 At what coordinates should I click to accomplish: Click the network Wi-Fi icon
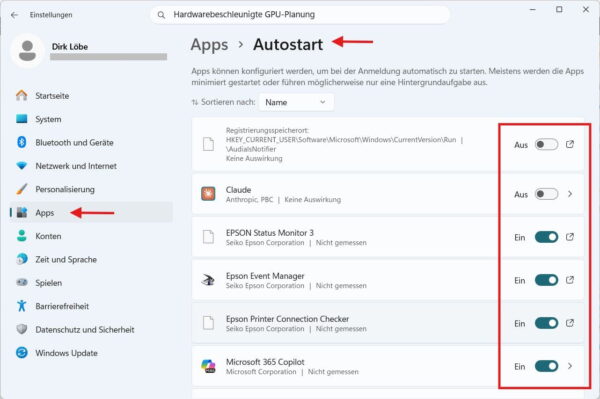click(x=22, y=166)
